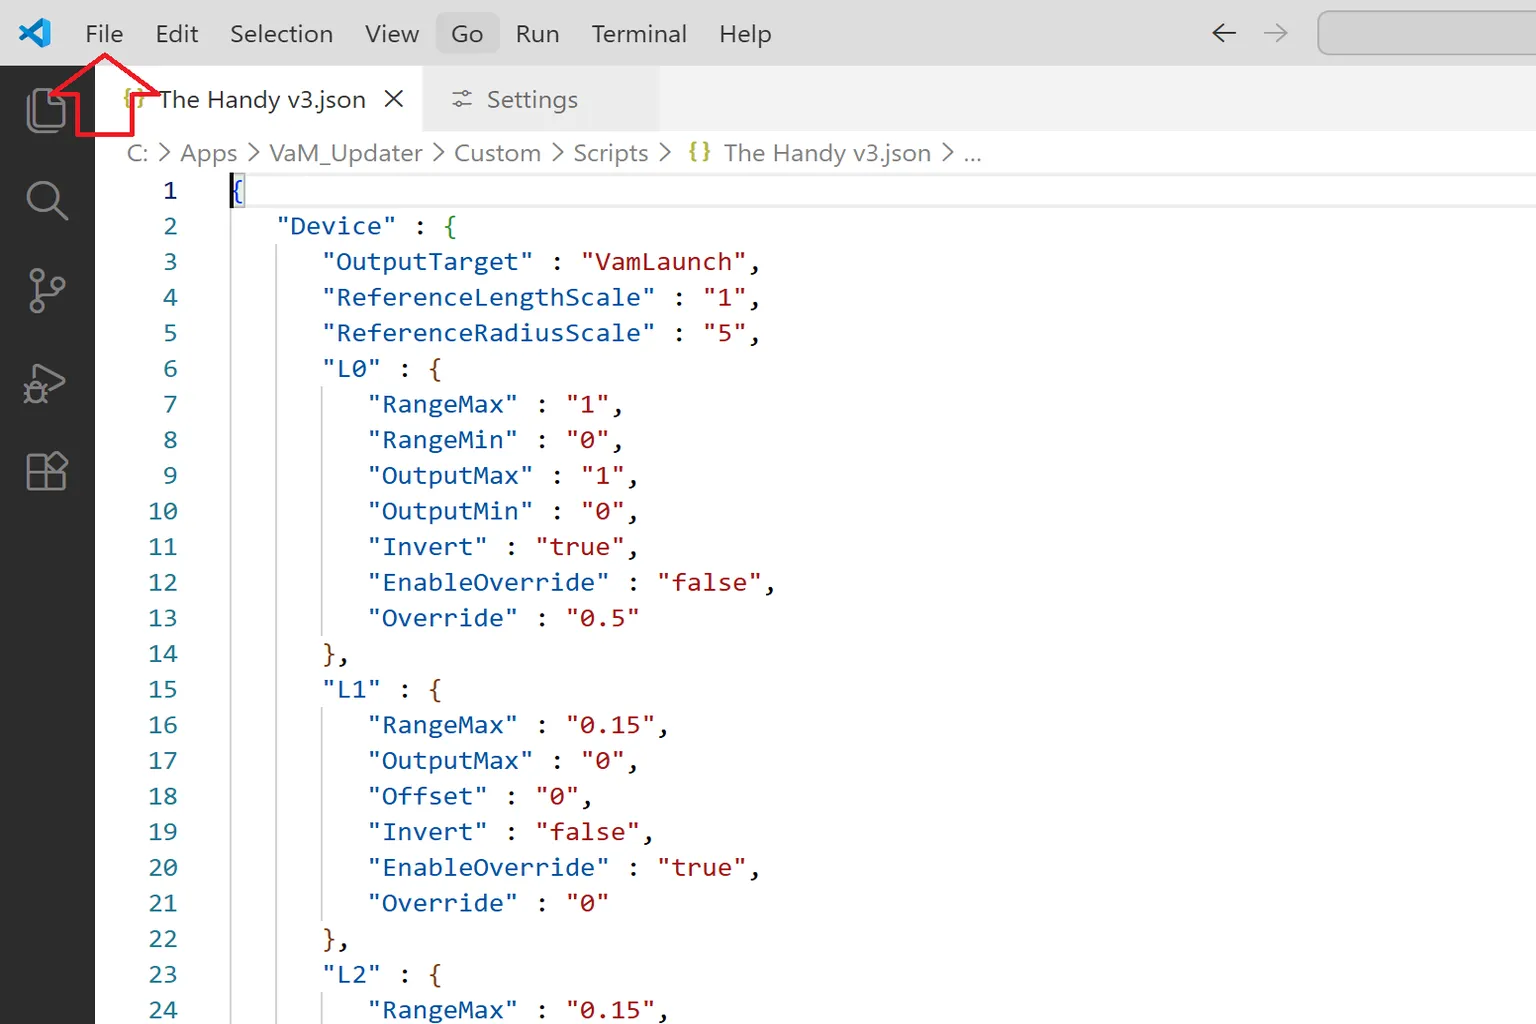Image resolution: width=1536 pixels, height=1024 pixels.
Task: Go forward with the right arrow
Action: pos(1276,33)
